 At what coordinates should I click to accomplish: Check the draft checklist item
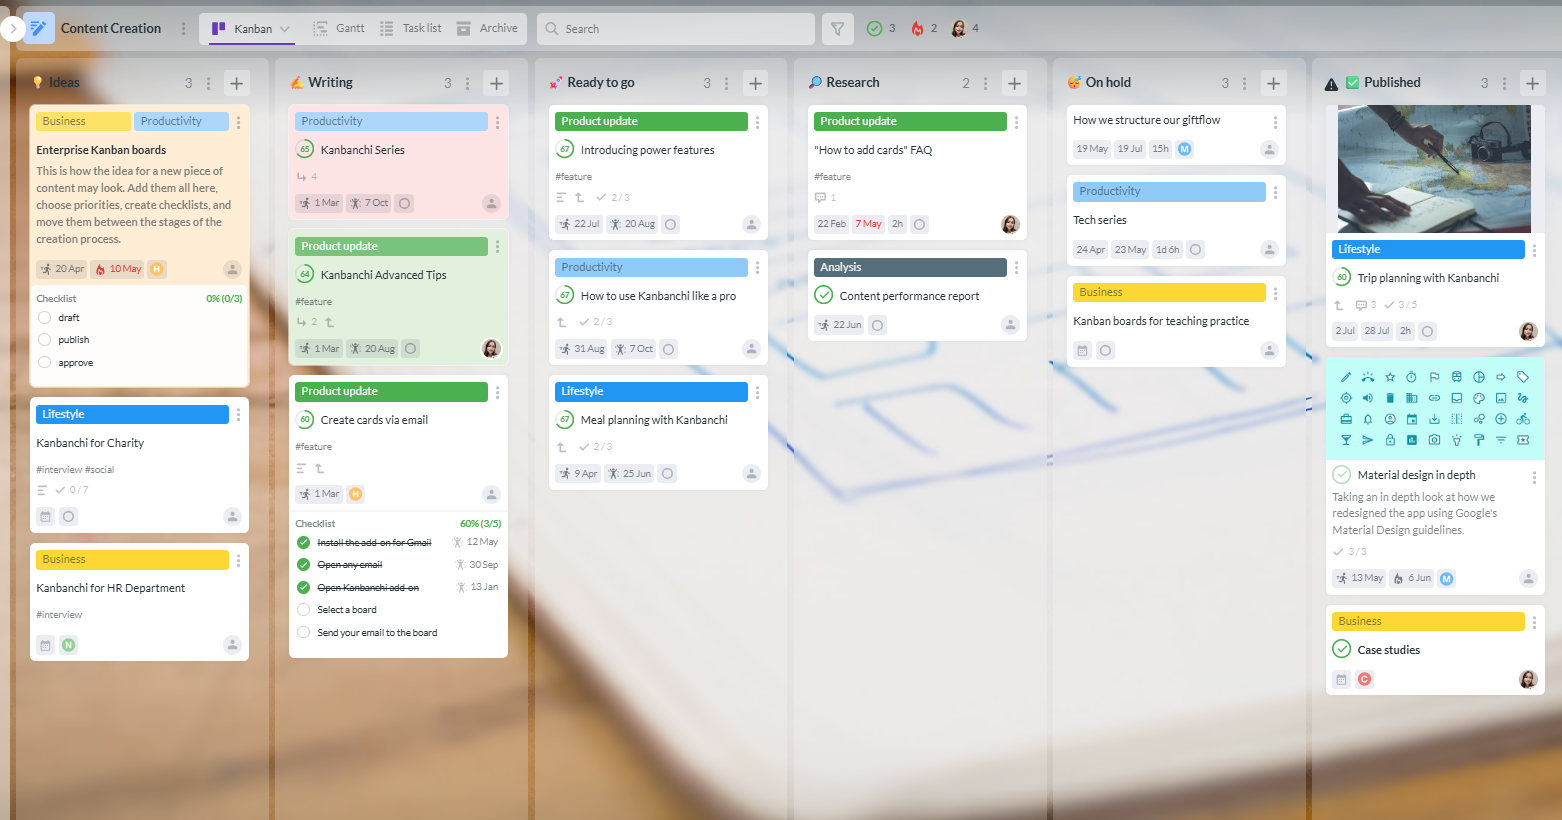[x=44, y=317]
